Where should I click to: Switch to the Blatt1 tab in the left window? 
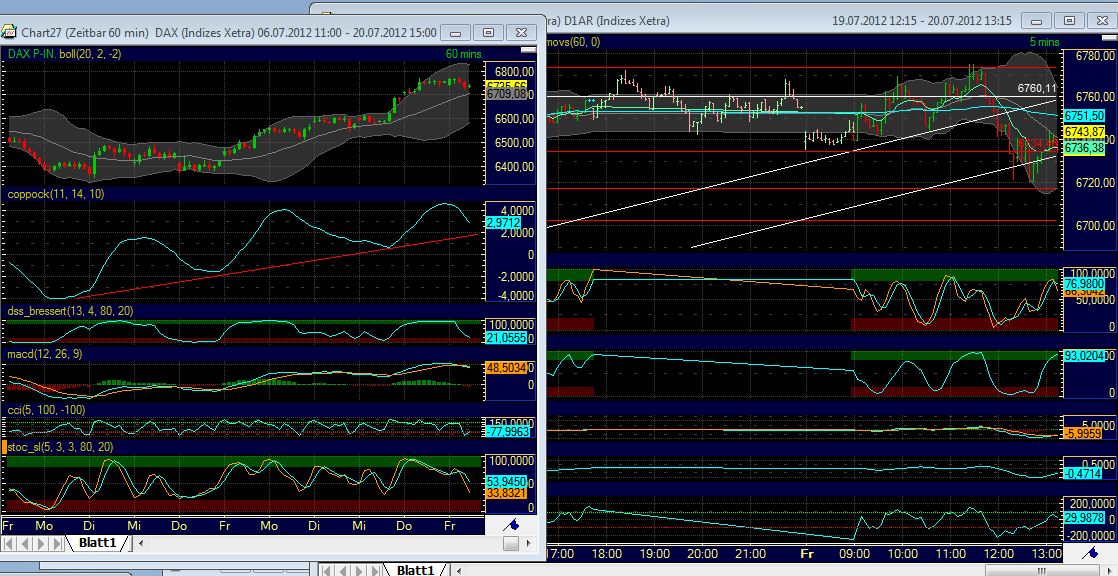coord(97,543)
